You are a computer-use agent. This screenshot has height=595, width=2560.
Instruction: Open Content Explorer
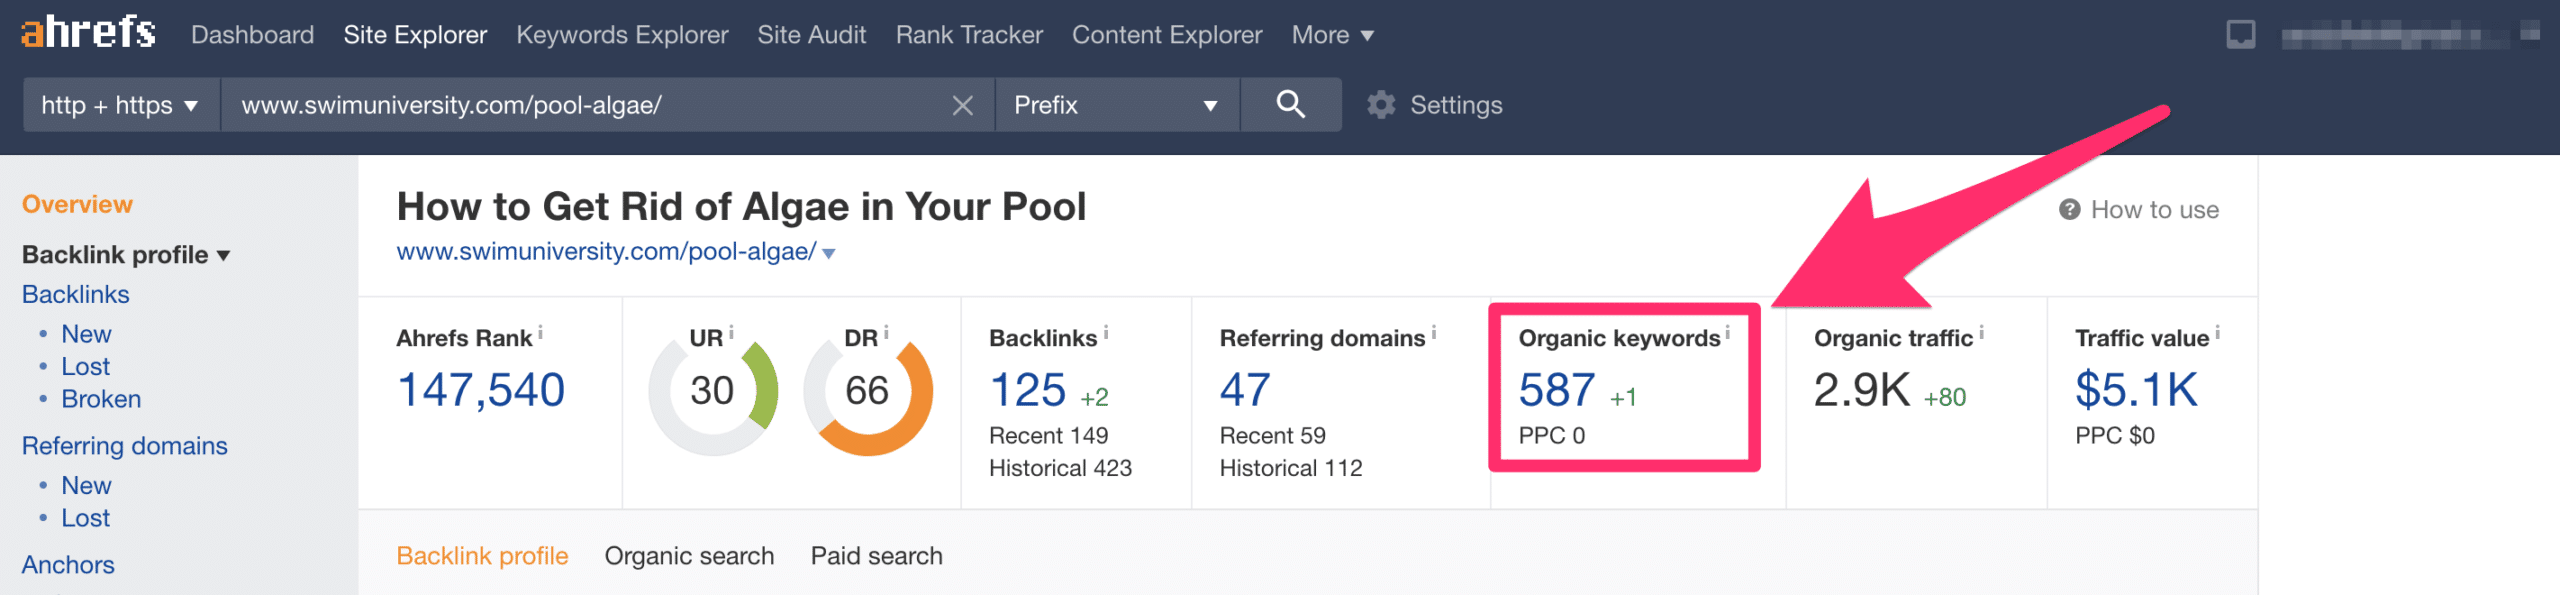pyautogui.click(x=1167, y=35)
